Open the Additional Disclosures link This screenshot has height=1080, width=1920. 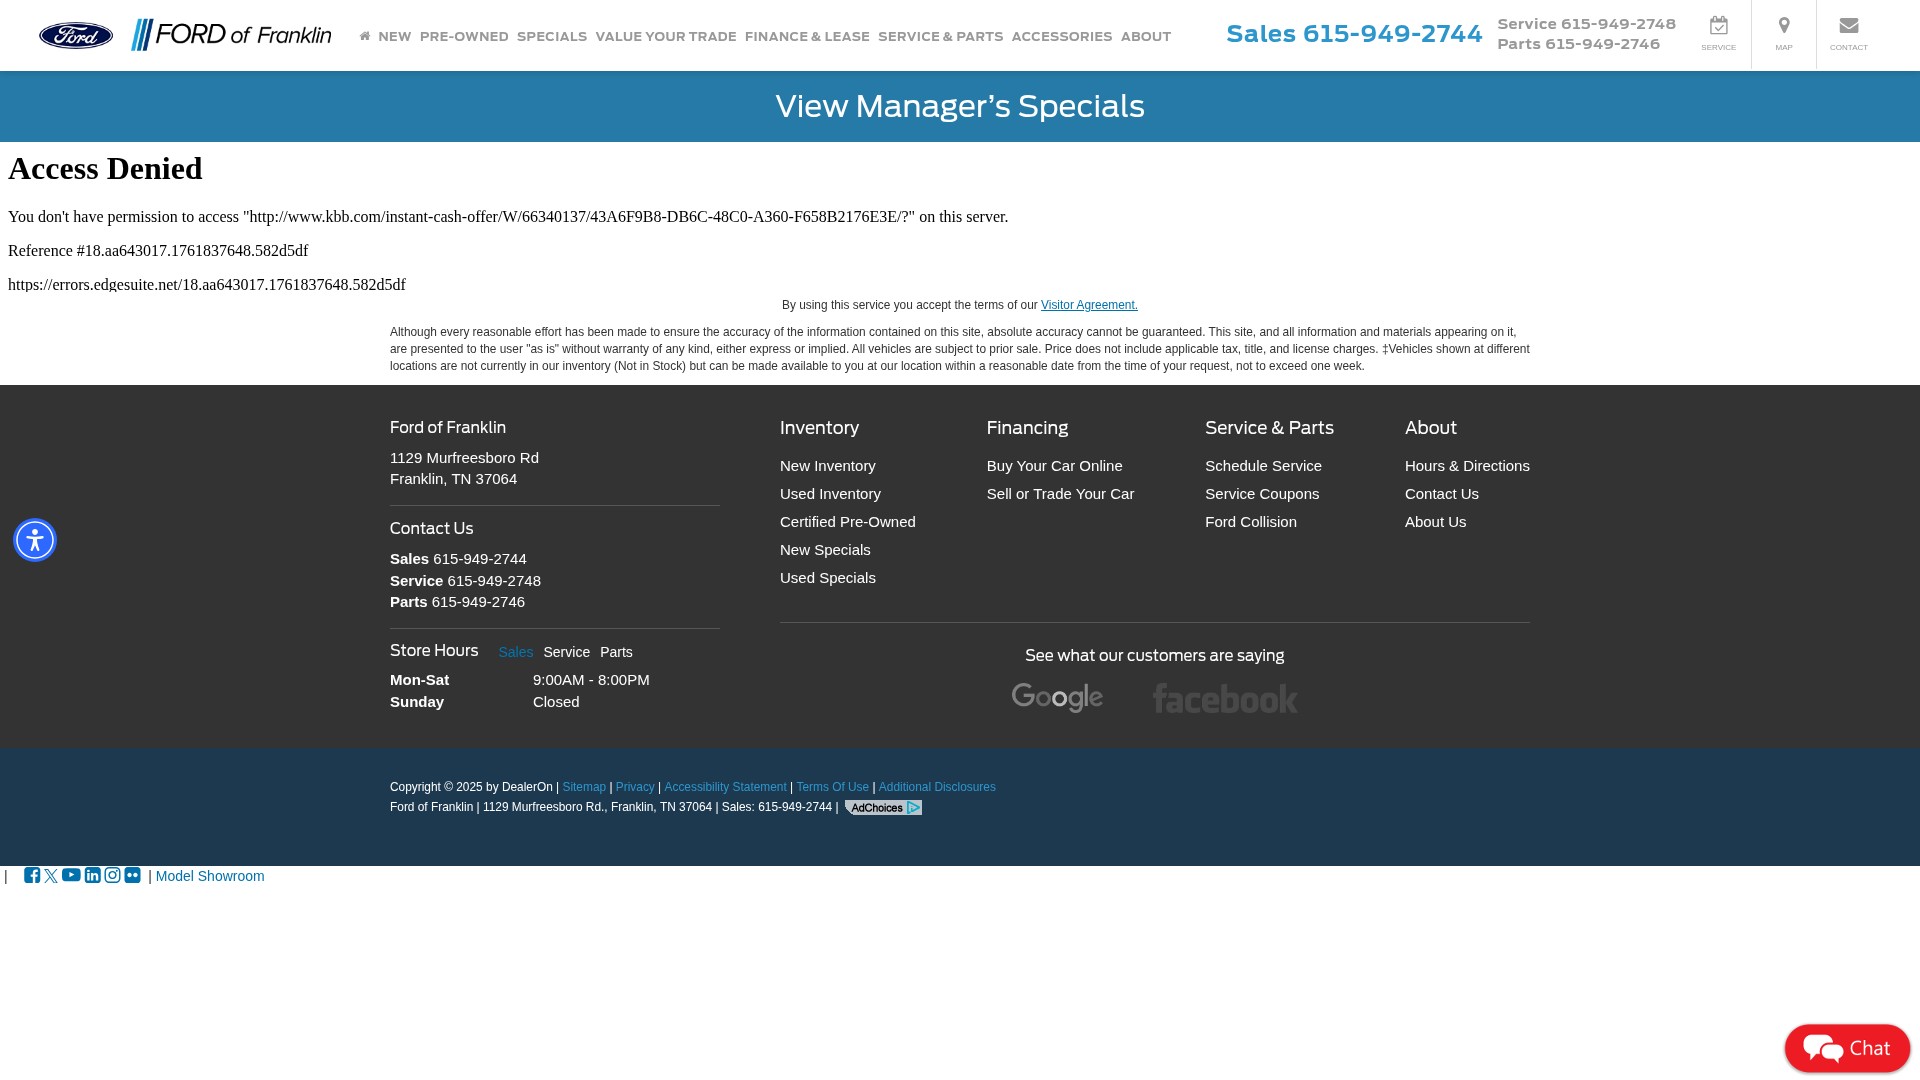pyautogui.click(x=937, y=787)
